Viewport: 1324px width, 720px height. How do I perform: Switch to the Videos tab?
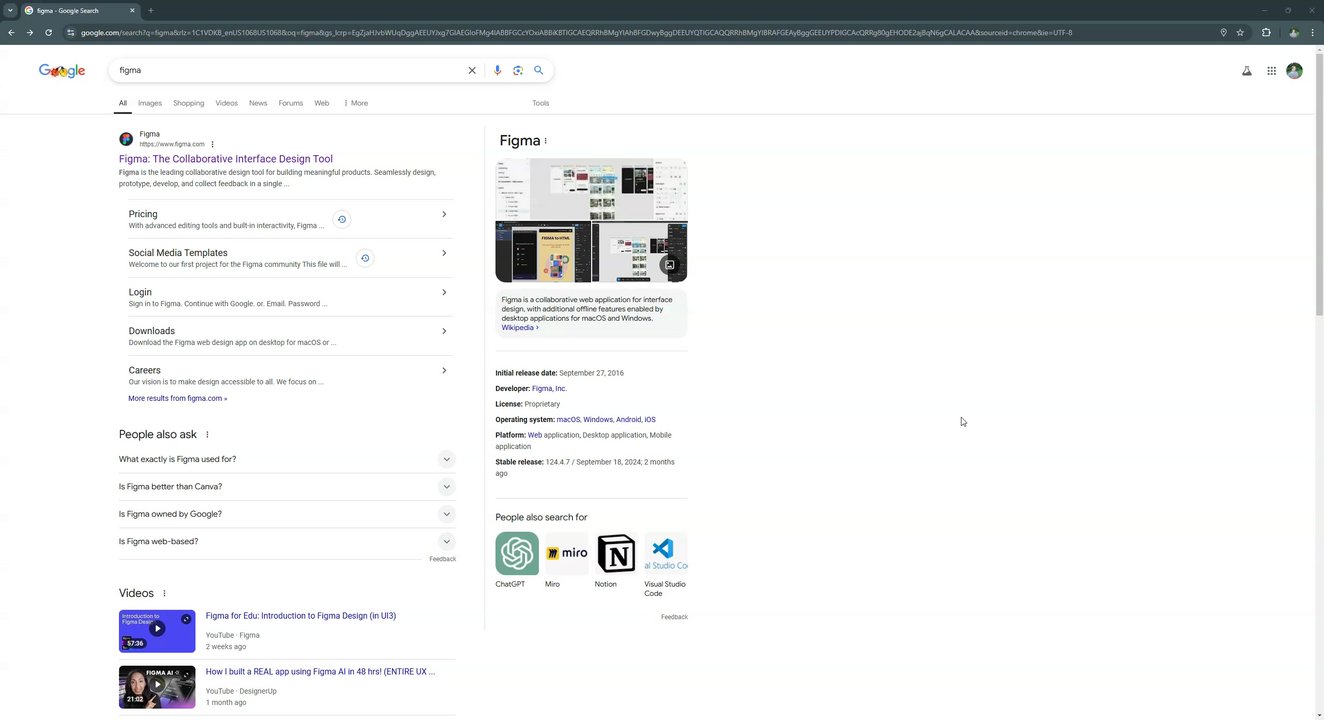click(227, 103)
